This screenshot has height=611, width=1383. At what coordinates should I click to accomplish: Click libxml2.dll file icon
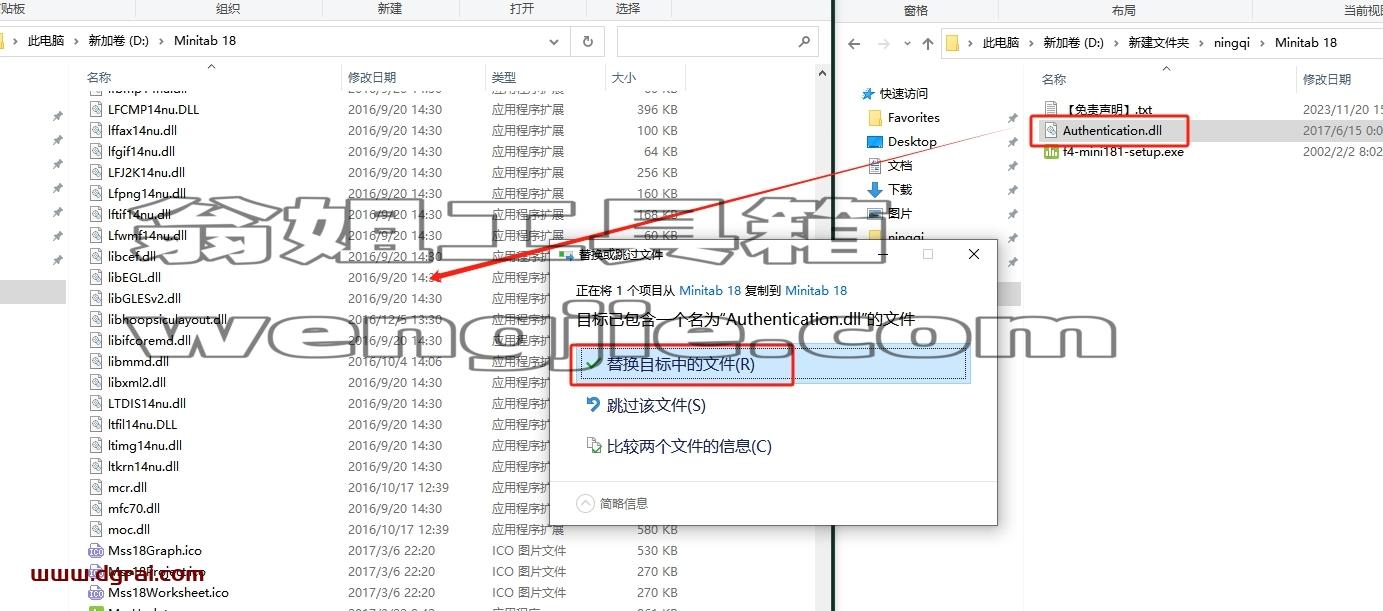click(96, 382)
